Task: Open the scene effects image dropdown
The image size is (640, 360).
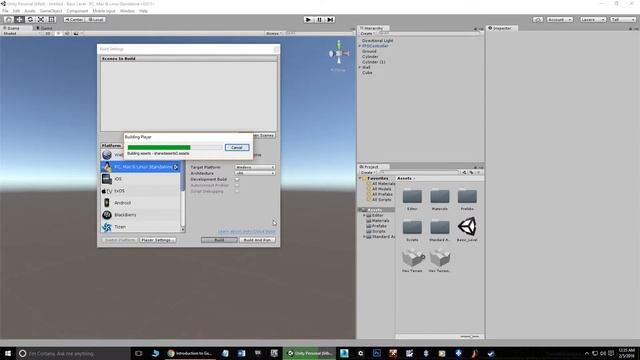Action: [x=77, y=33]
